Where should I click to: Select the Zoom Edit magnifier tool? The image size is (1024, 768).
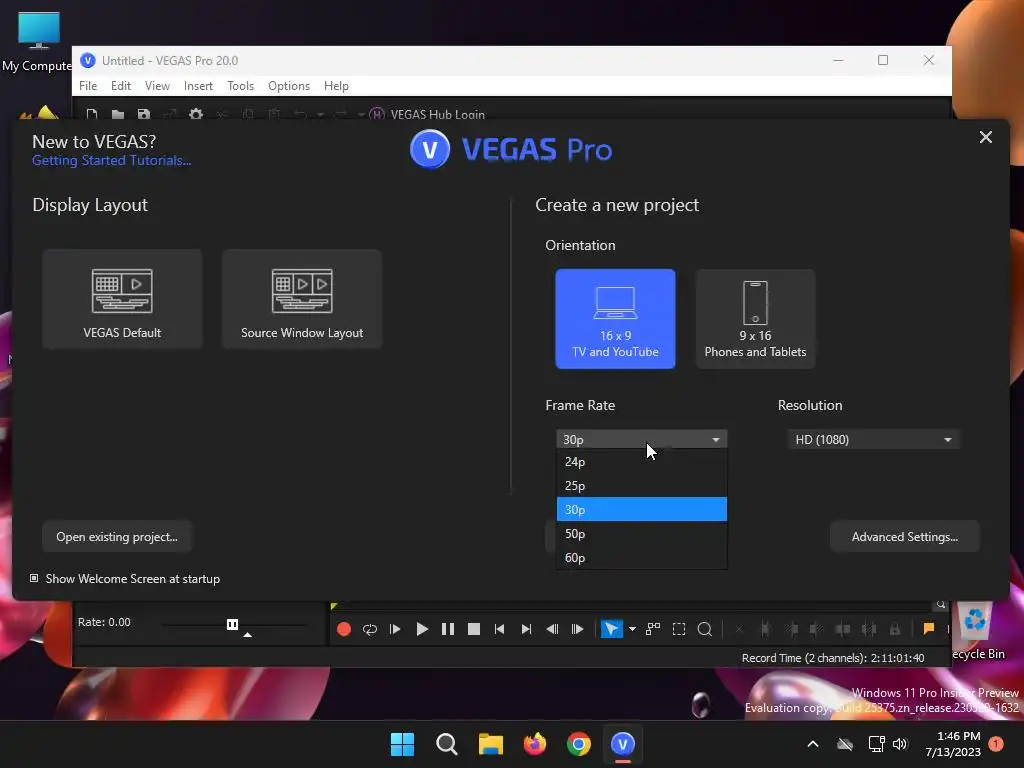705,629
